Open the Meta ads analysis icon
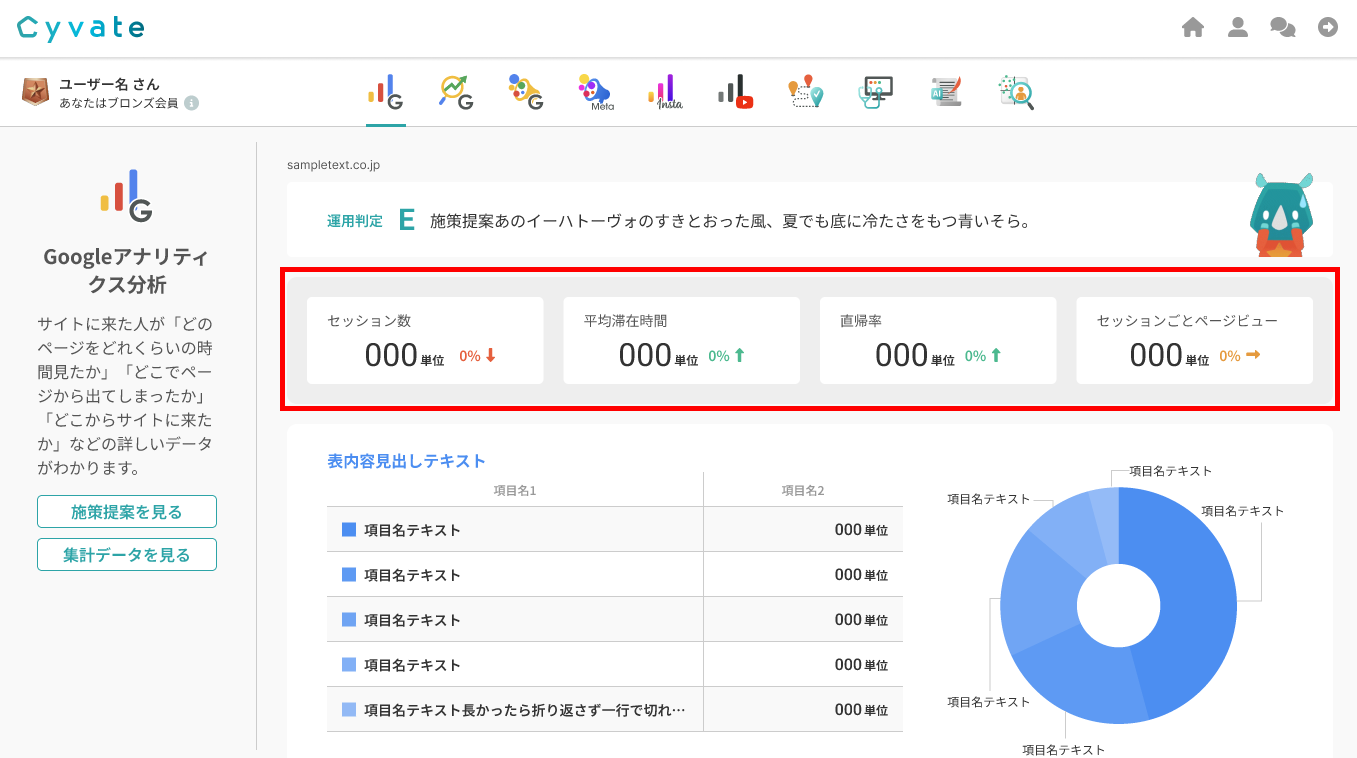Viewport: 1357px width, 758px height. point(595,92)
